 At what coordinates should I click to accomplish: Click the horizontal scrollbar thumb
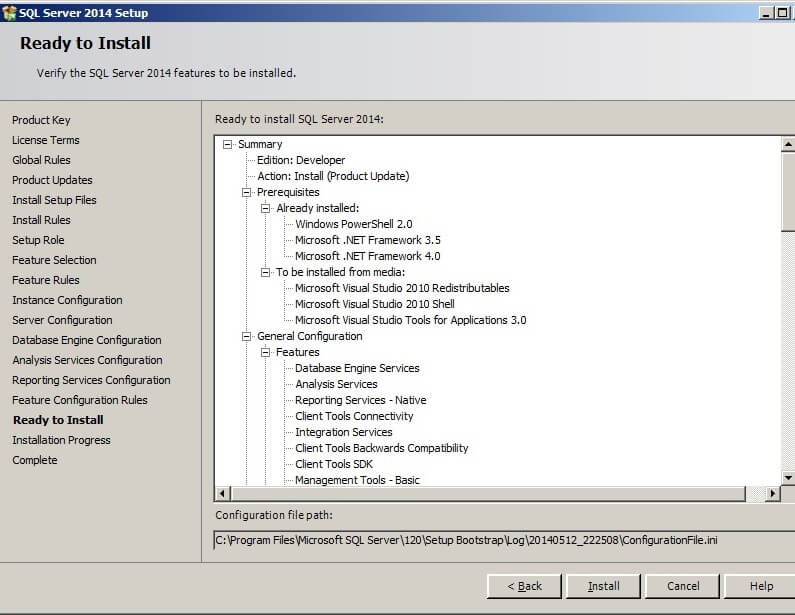click(488, 493)
